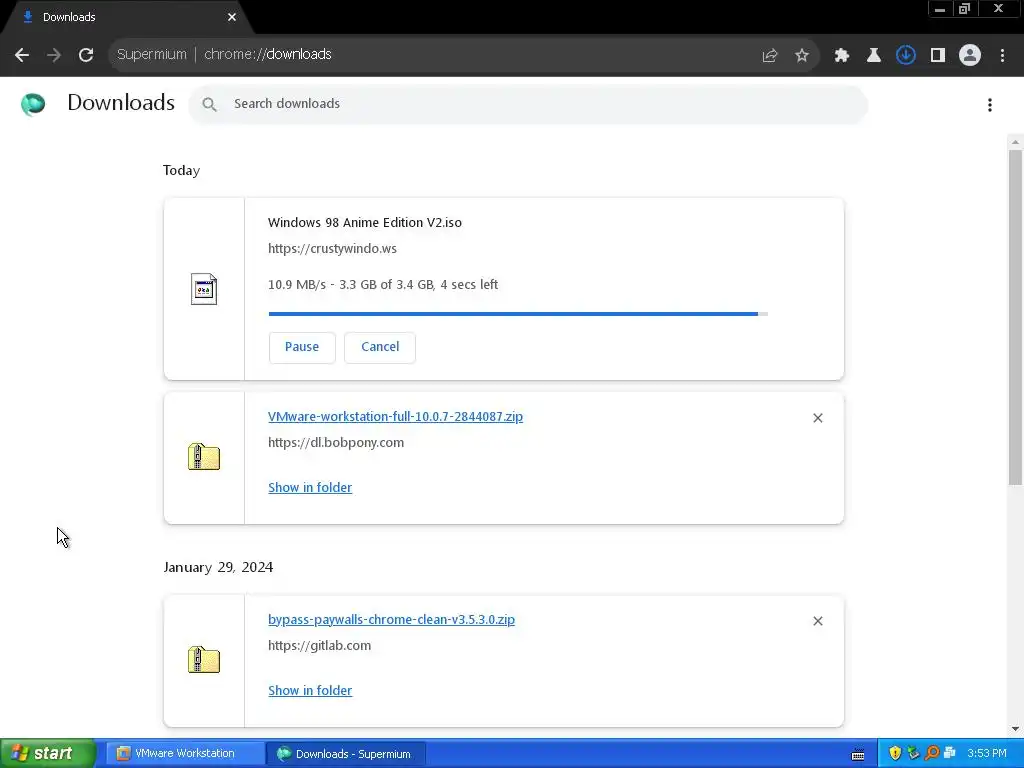Click the January 29, 2024 date heading
Viewport: 1024px width, 768px height.
pyautogui.click(x=218, y=567)
